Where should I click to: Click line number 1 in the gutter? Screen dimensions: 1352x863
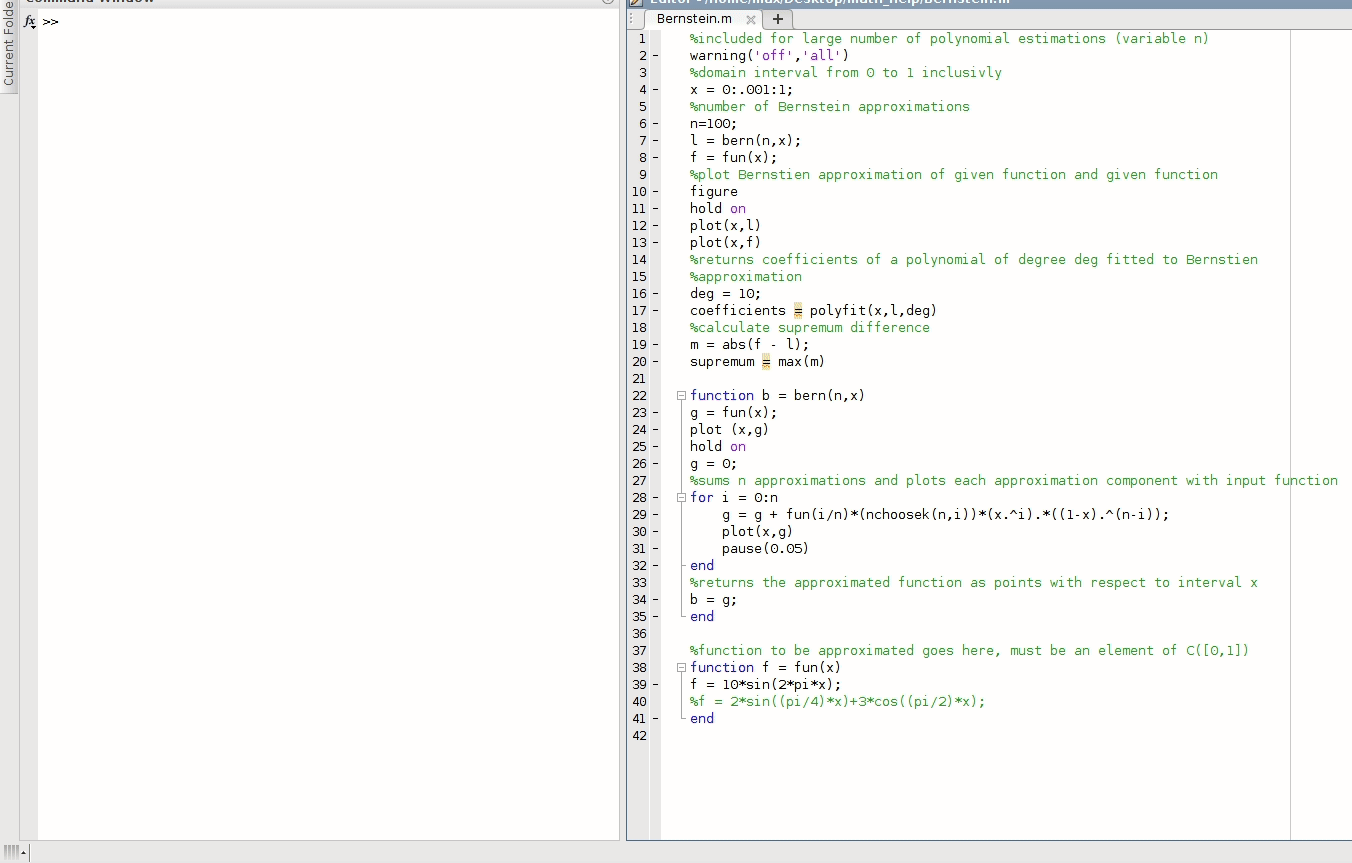click(642, 38)
